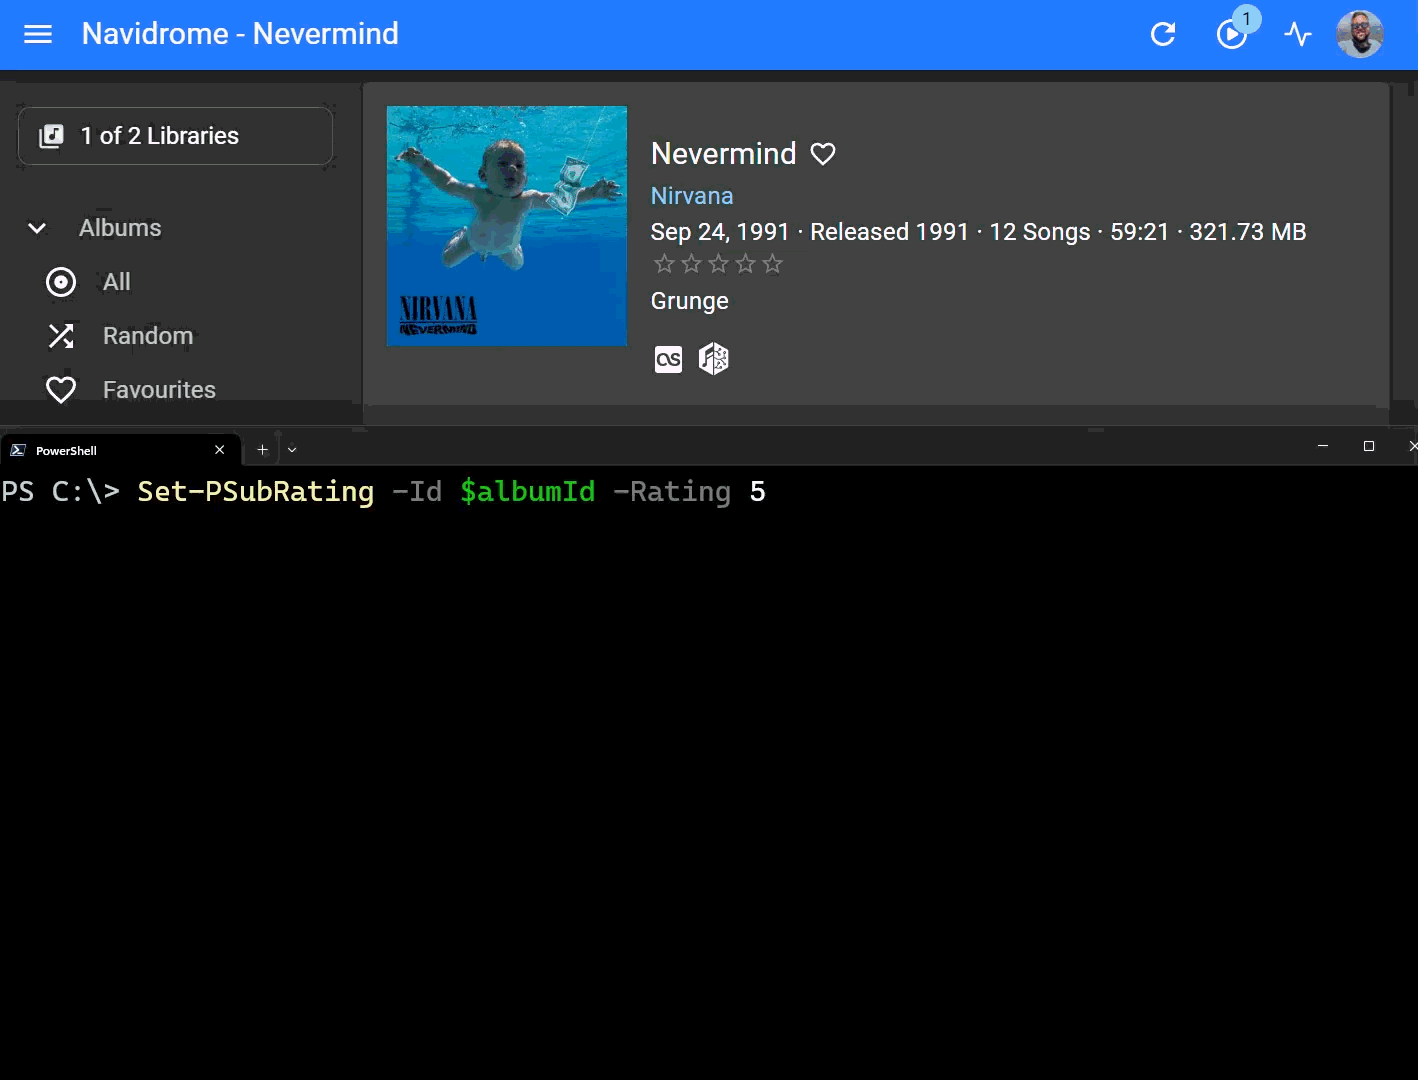Open the Last.fm link icon
Viewport: 1418px width, 1080px height.
coord(668,359)
